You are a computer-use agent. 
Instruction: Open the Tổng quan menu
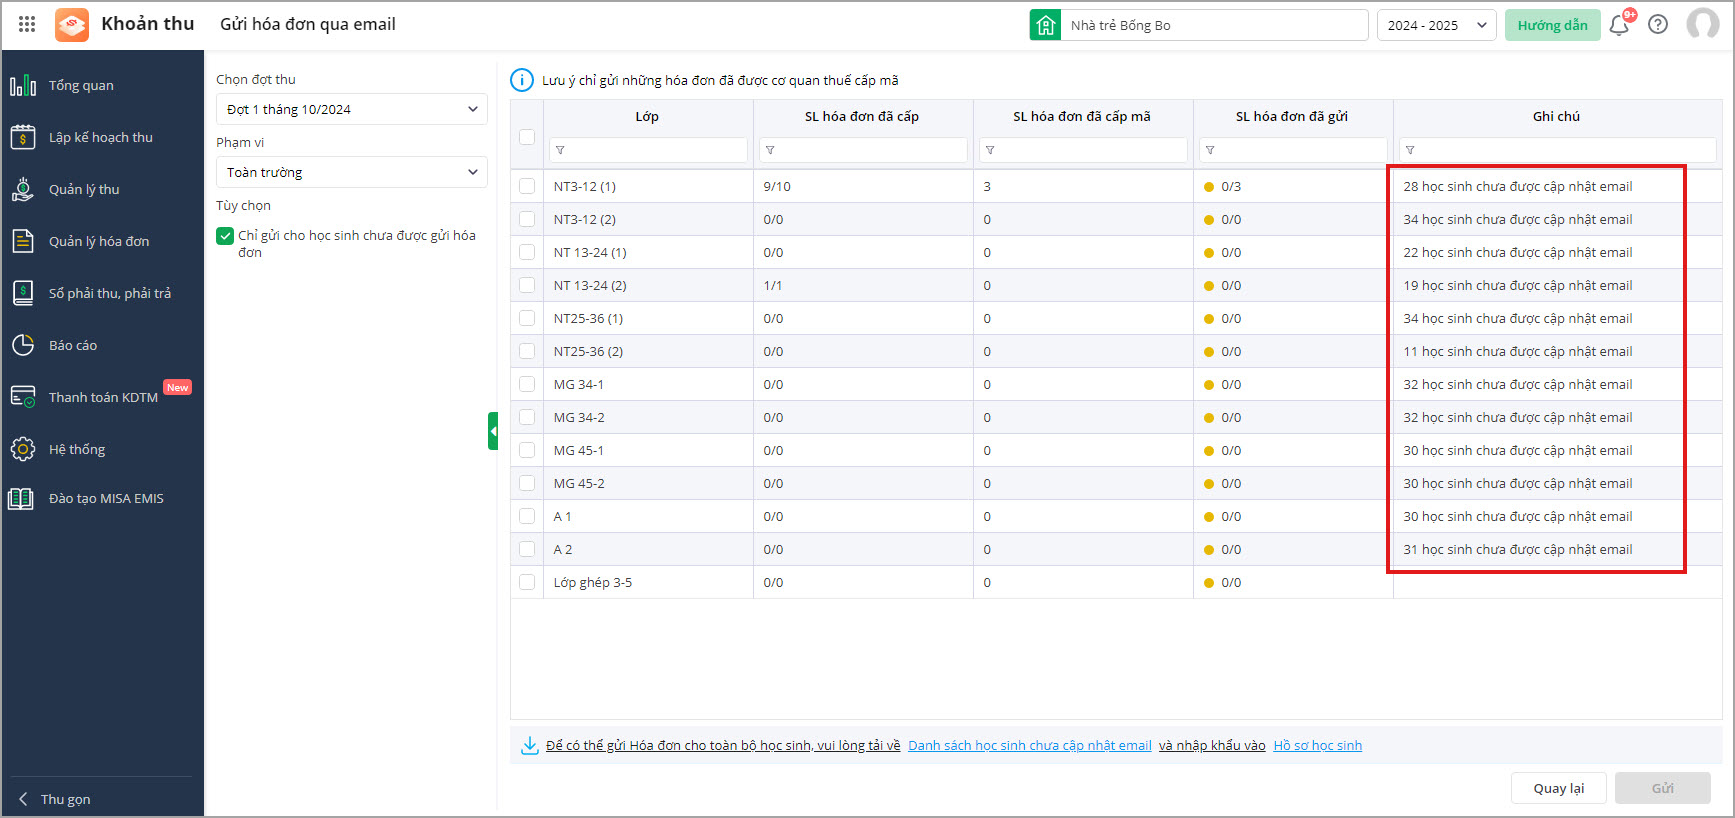tap(81, 86)
